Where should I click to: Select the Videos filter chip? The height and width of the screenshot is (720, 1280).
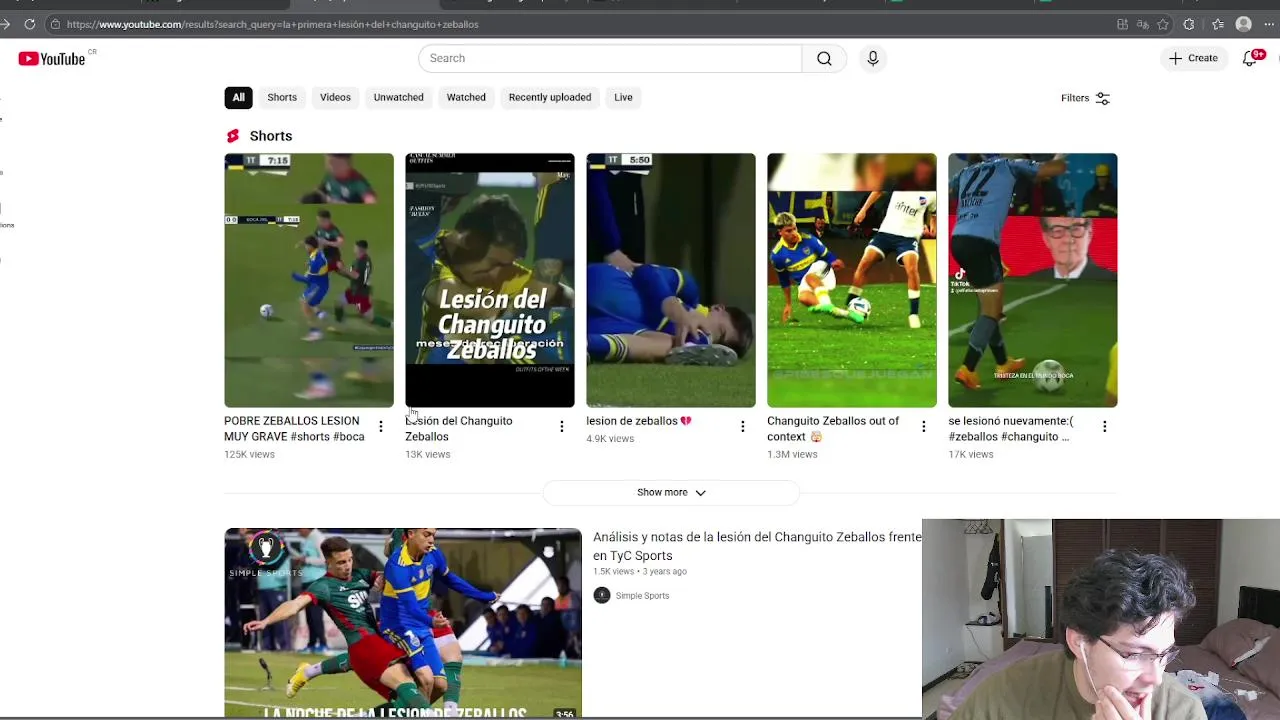(335, 97)
